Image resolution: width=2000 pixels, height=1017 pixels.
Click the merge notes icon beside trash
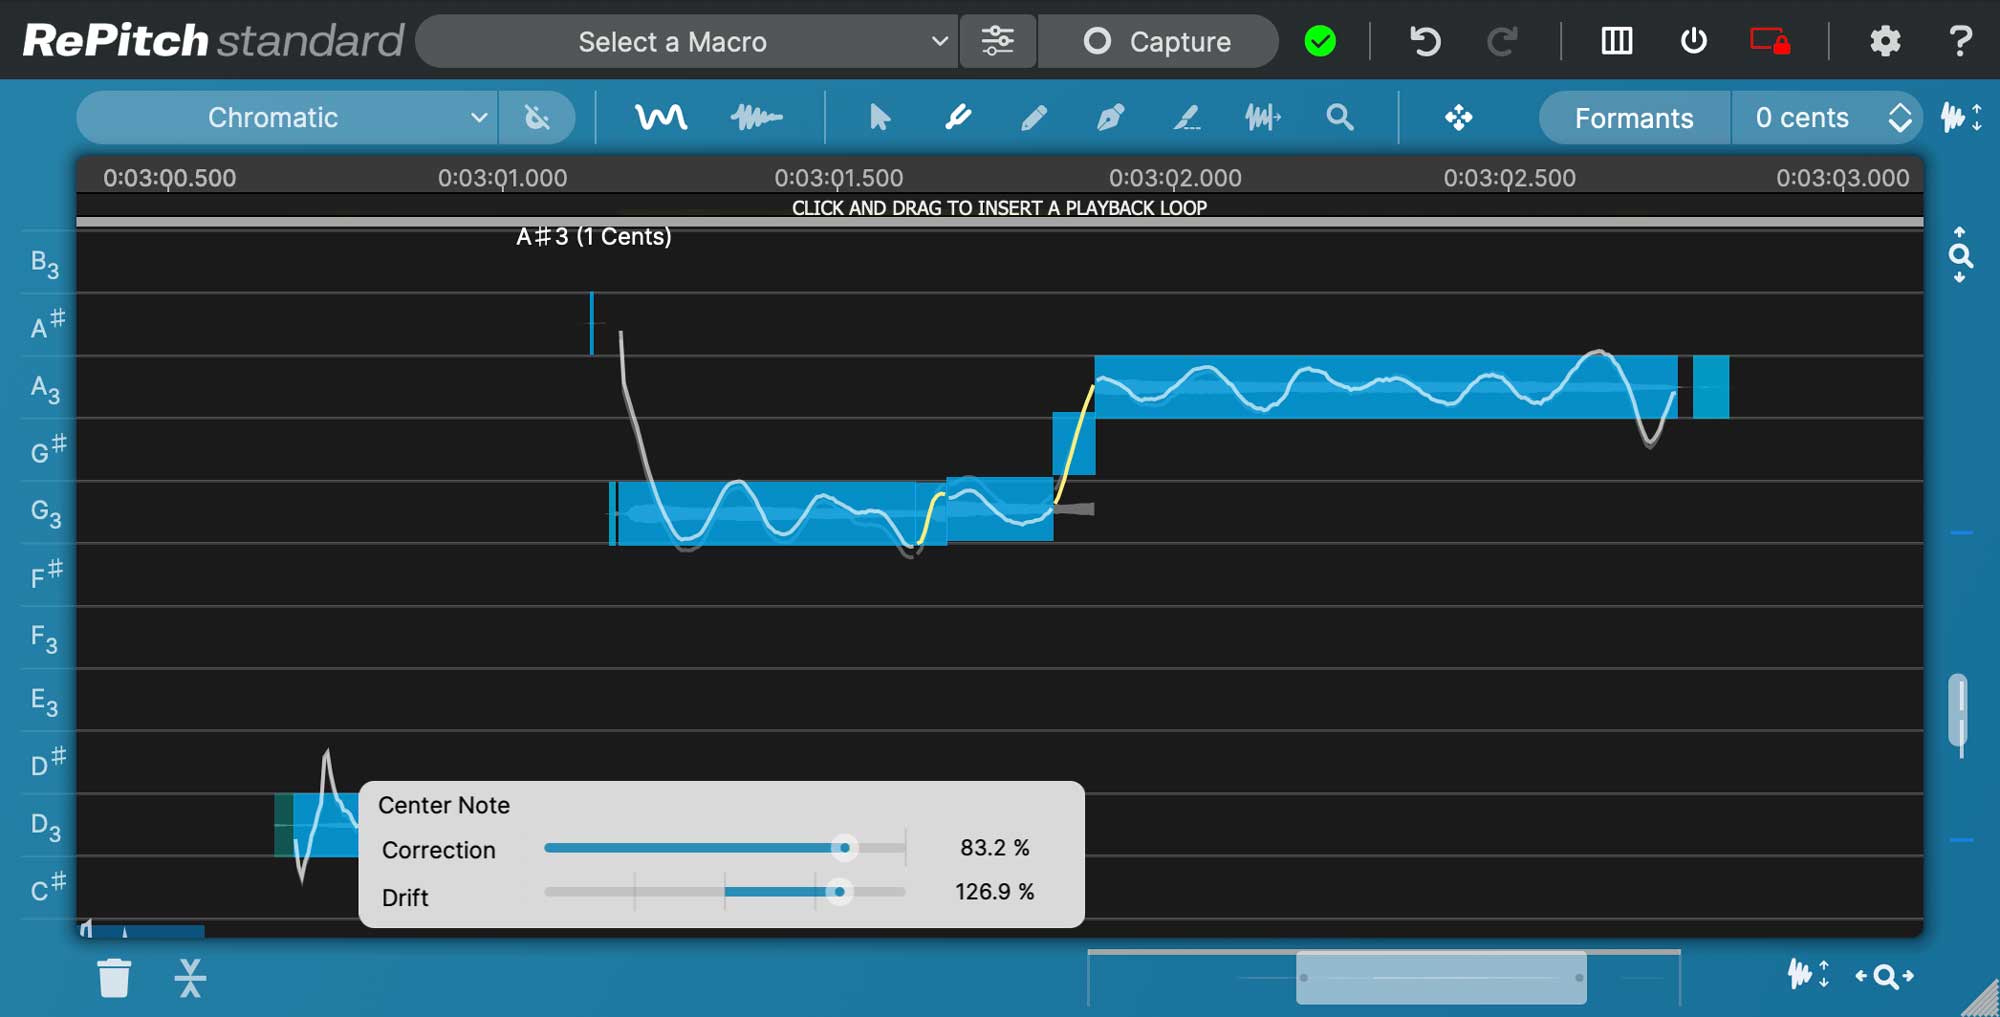190,977
